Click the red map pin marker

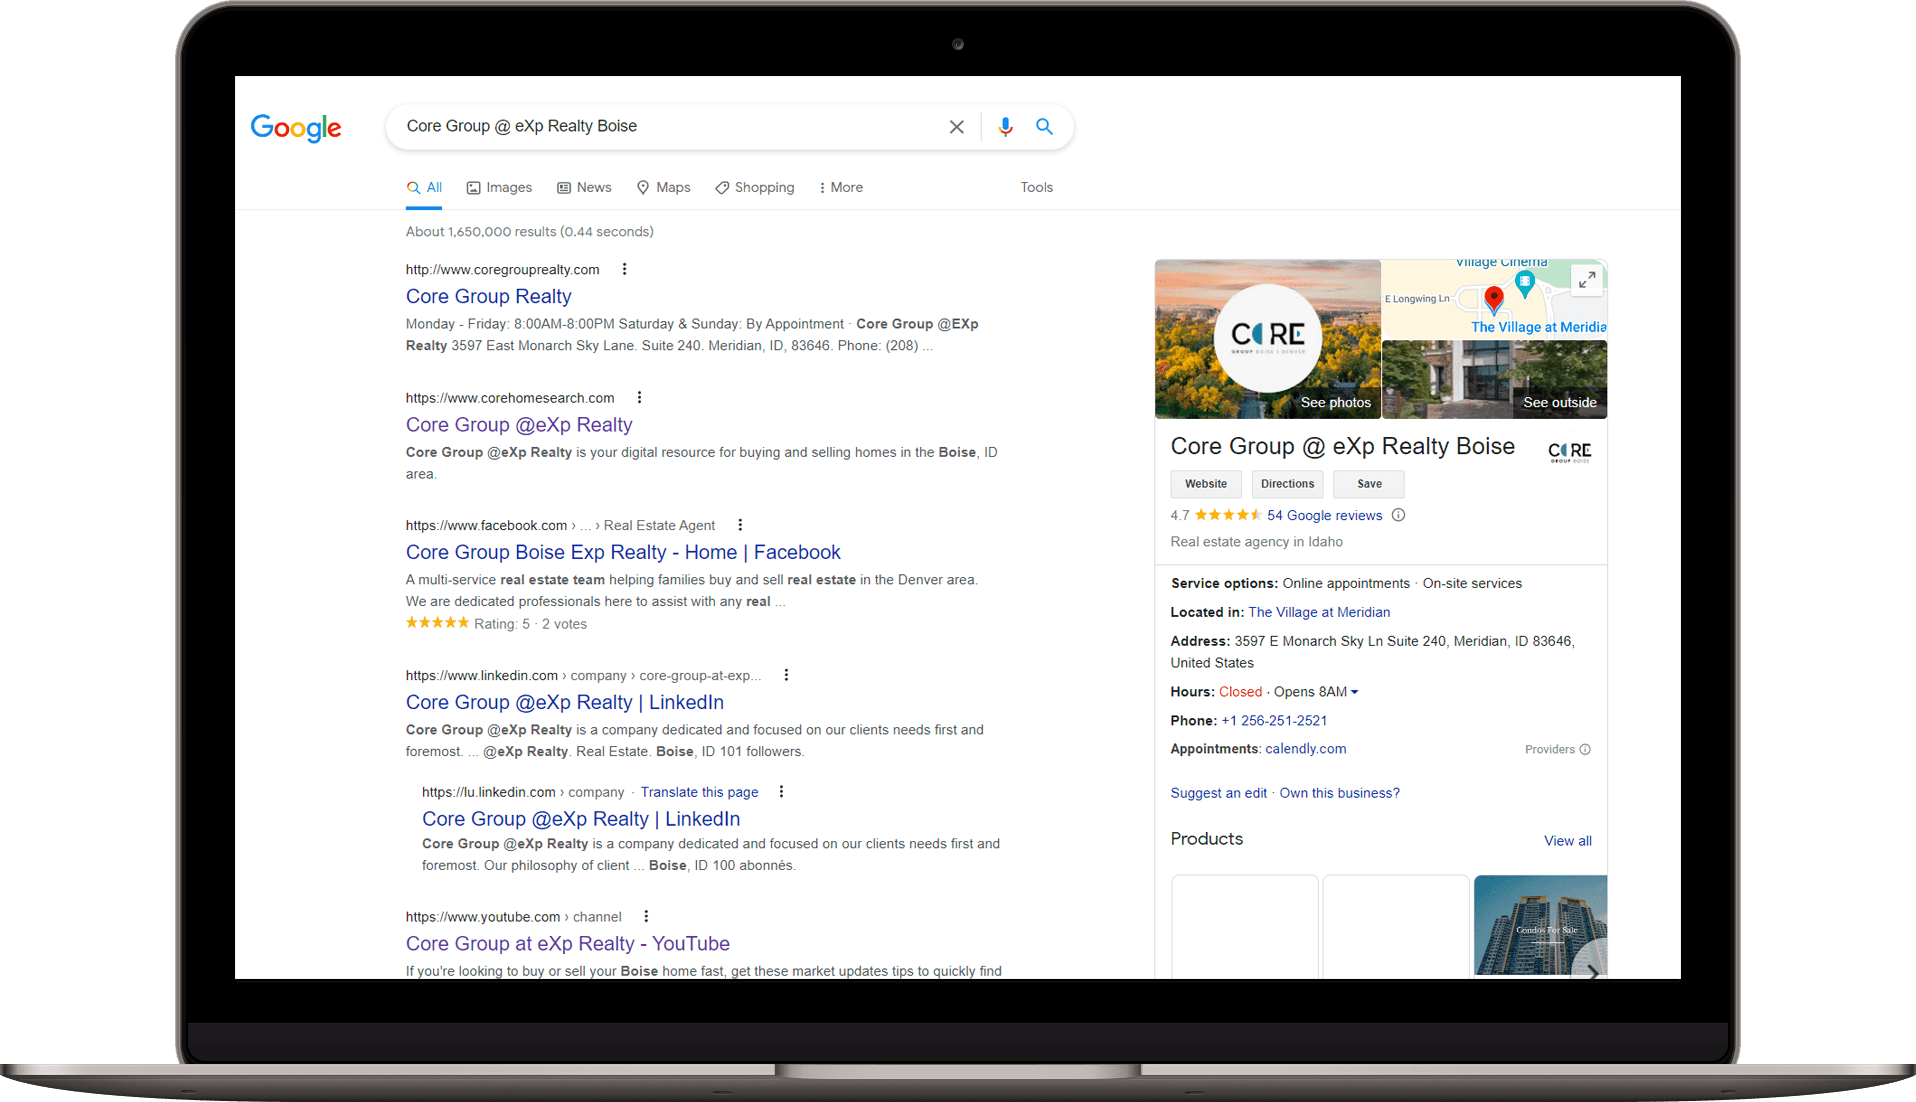1494,298
